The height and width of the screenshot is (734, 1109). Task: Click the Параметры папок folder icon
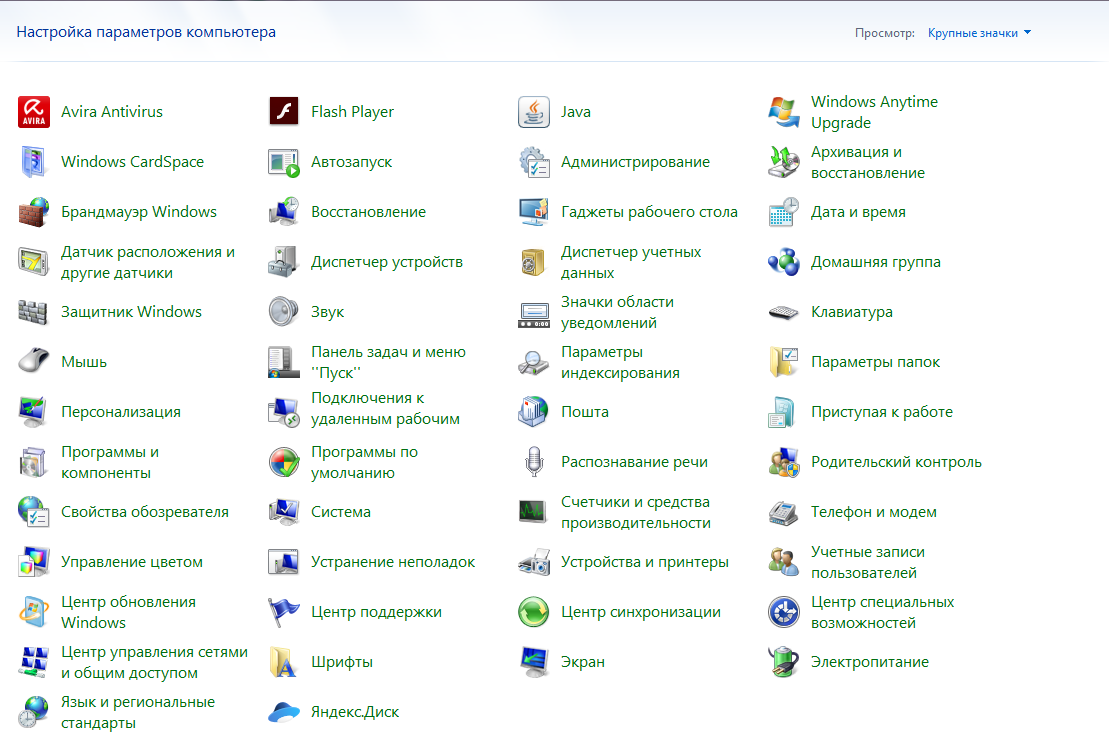[x=784, y=362]
